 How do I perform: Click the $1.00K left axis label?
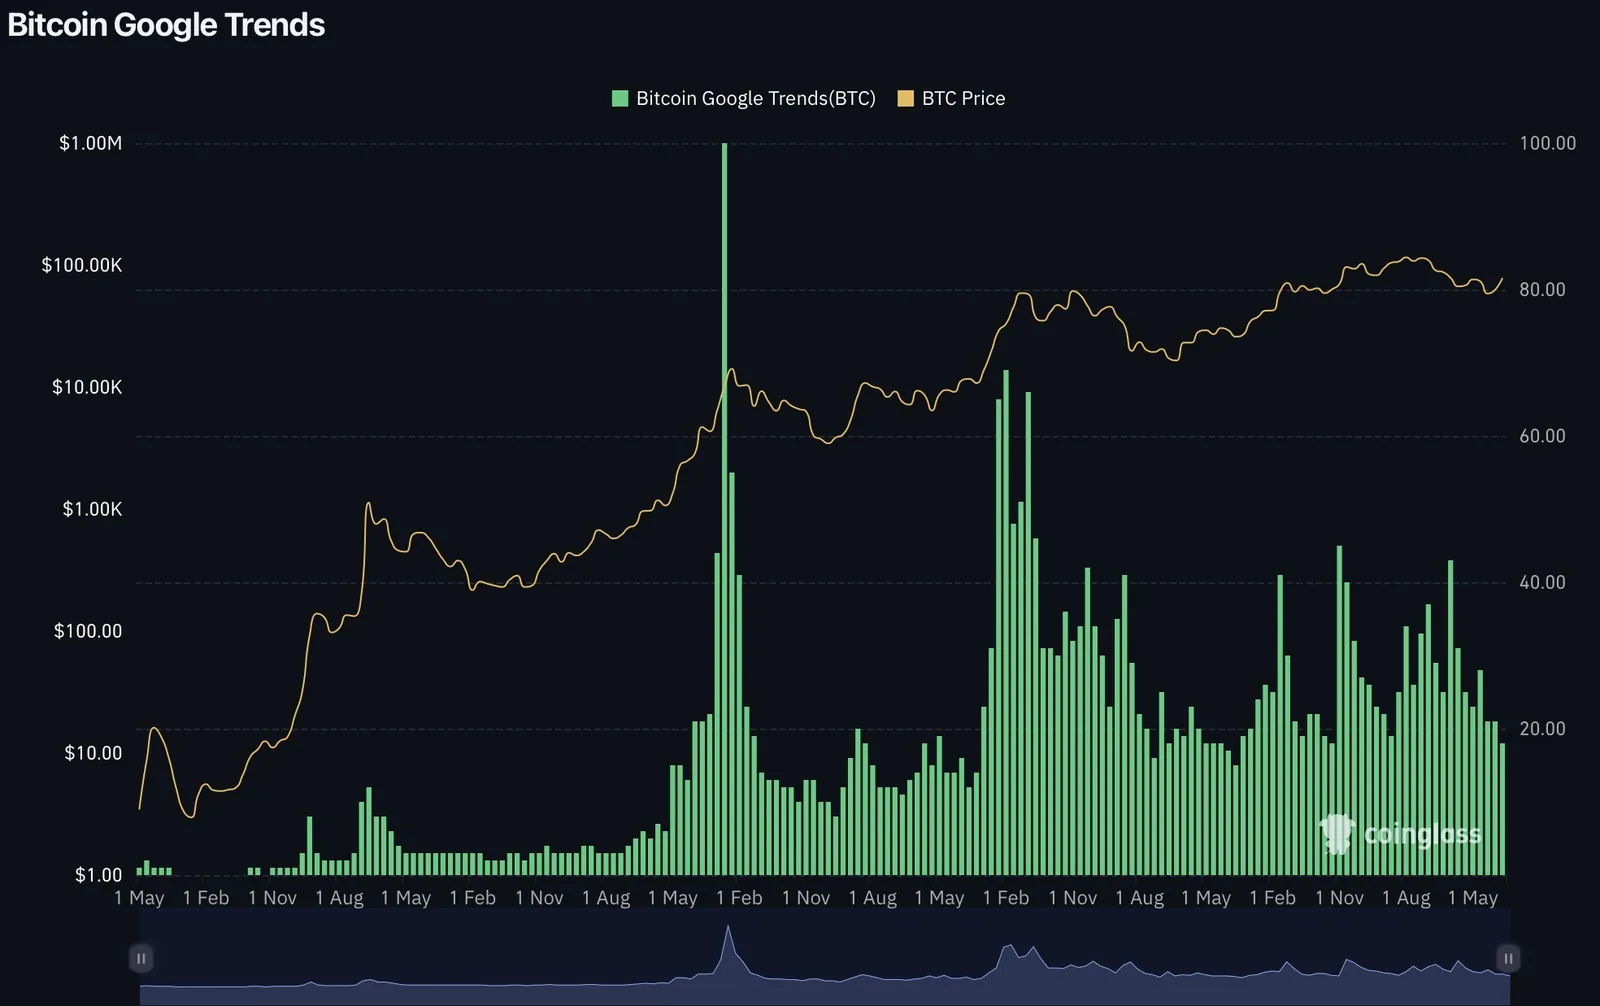[x=92, y=509]
